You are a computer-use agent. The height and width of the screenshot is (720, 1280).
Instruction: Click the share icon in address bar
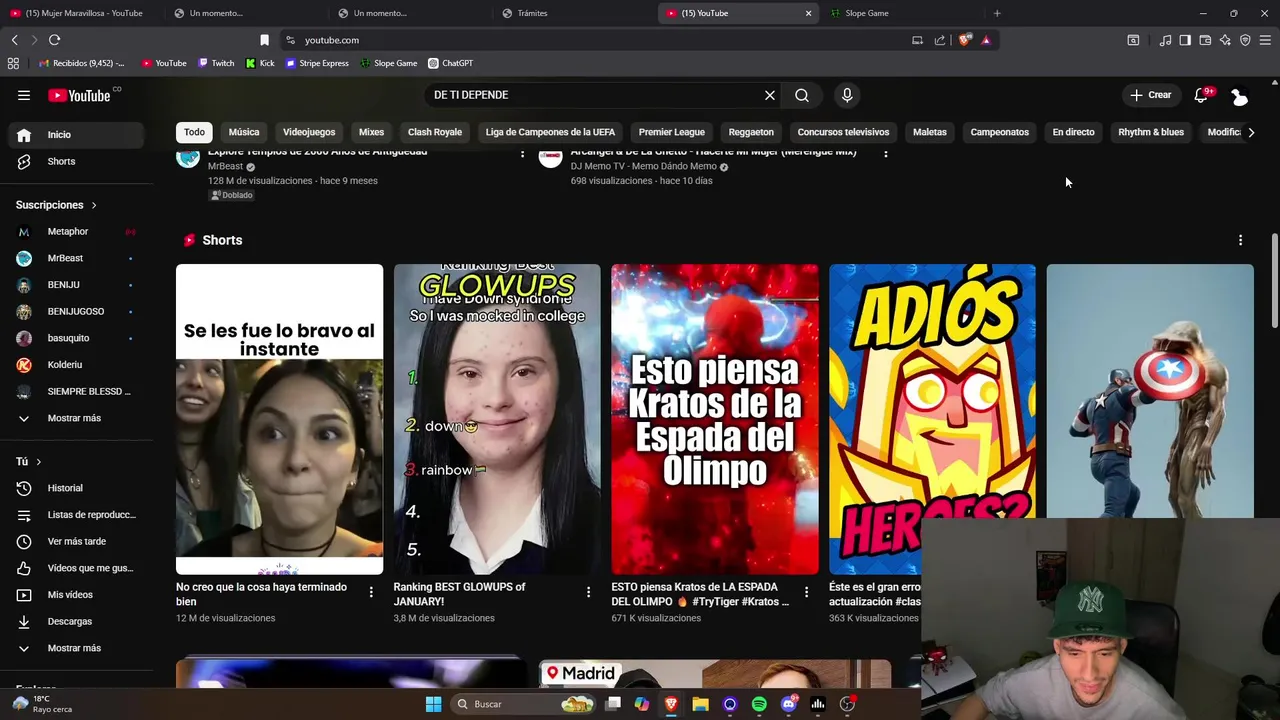click(x=940, y=40)
